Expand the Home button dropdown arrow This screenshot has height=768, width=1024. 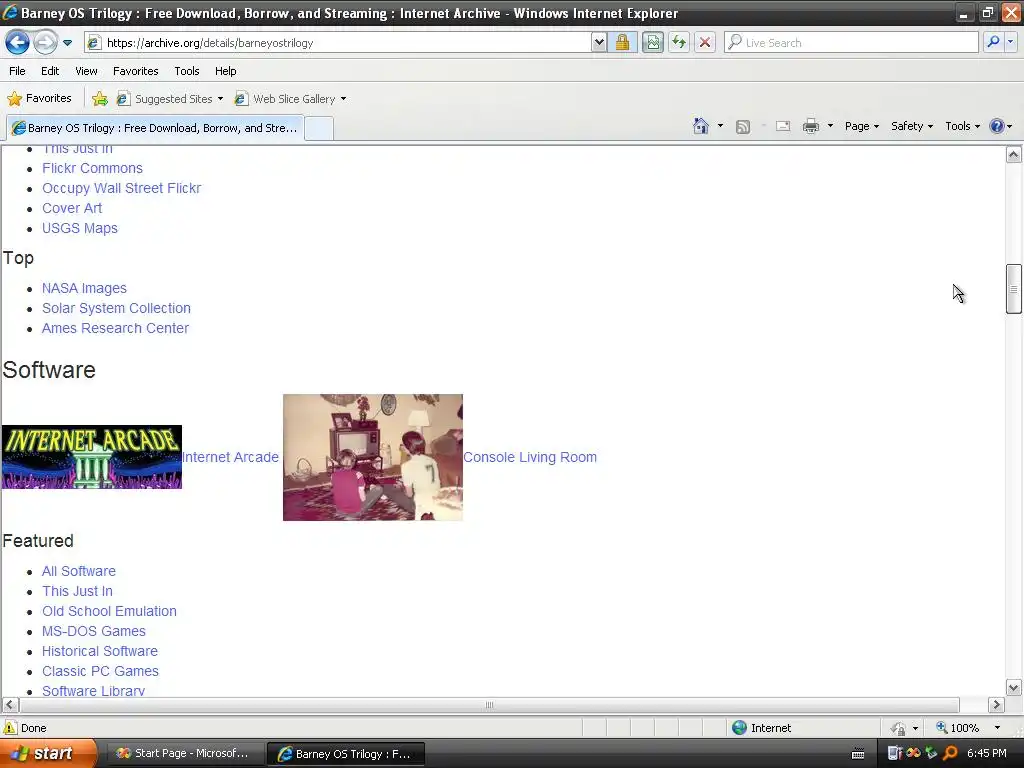point(720,126)
